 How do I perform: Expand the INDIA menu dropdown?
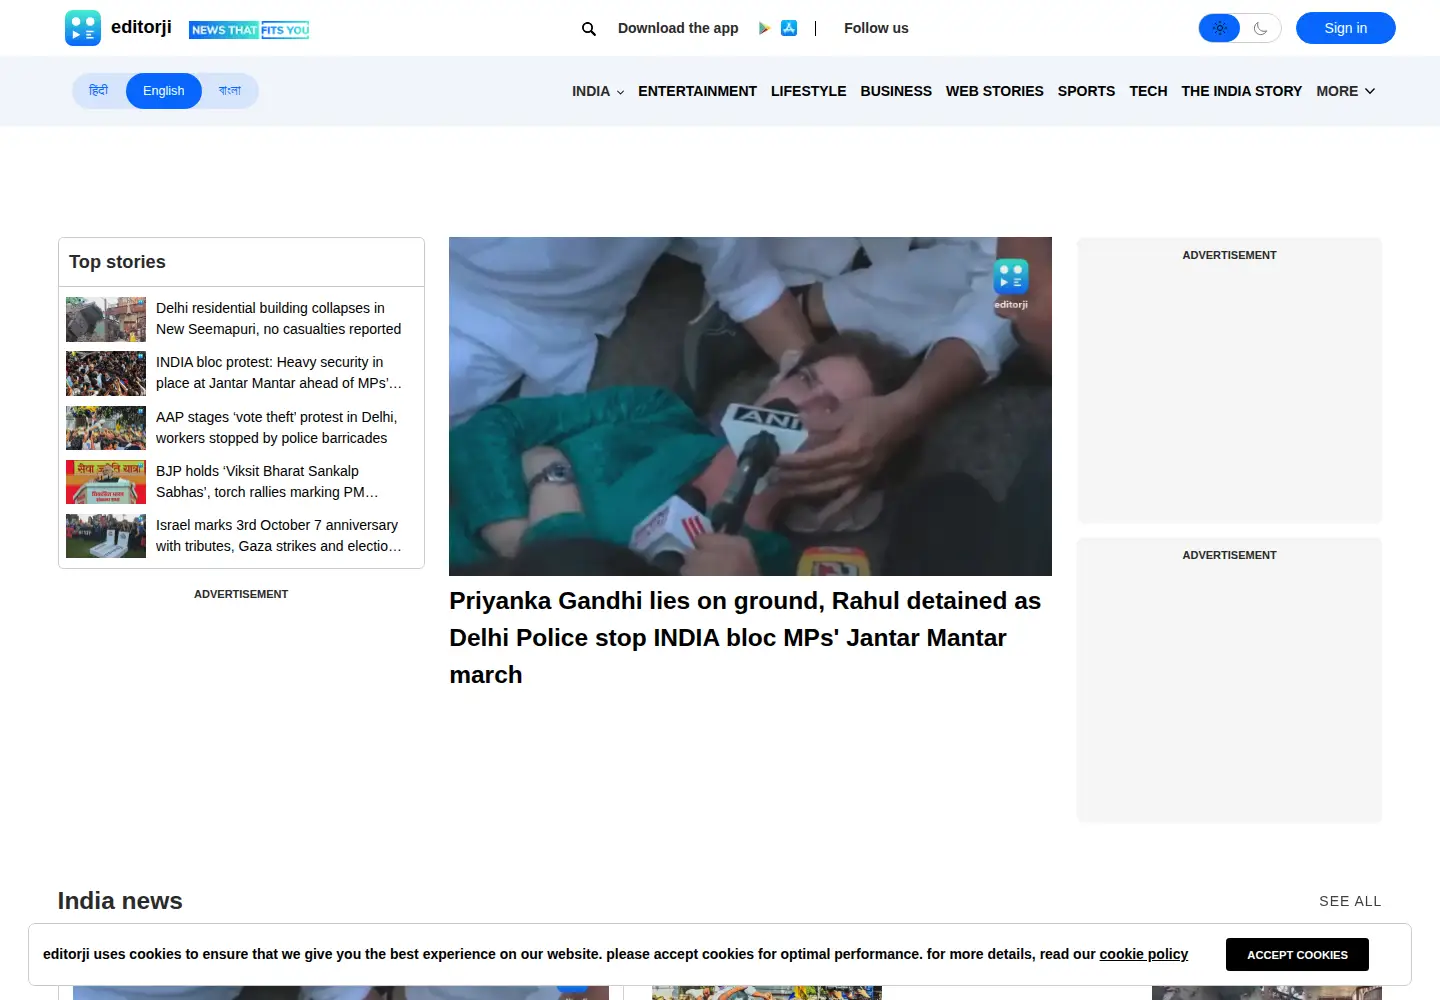[598, 91]
